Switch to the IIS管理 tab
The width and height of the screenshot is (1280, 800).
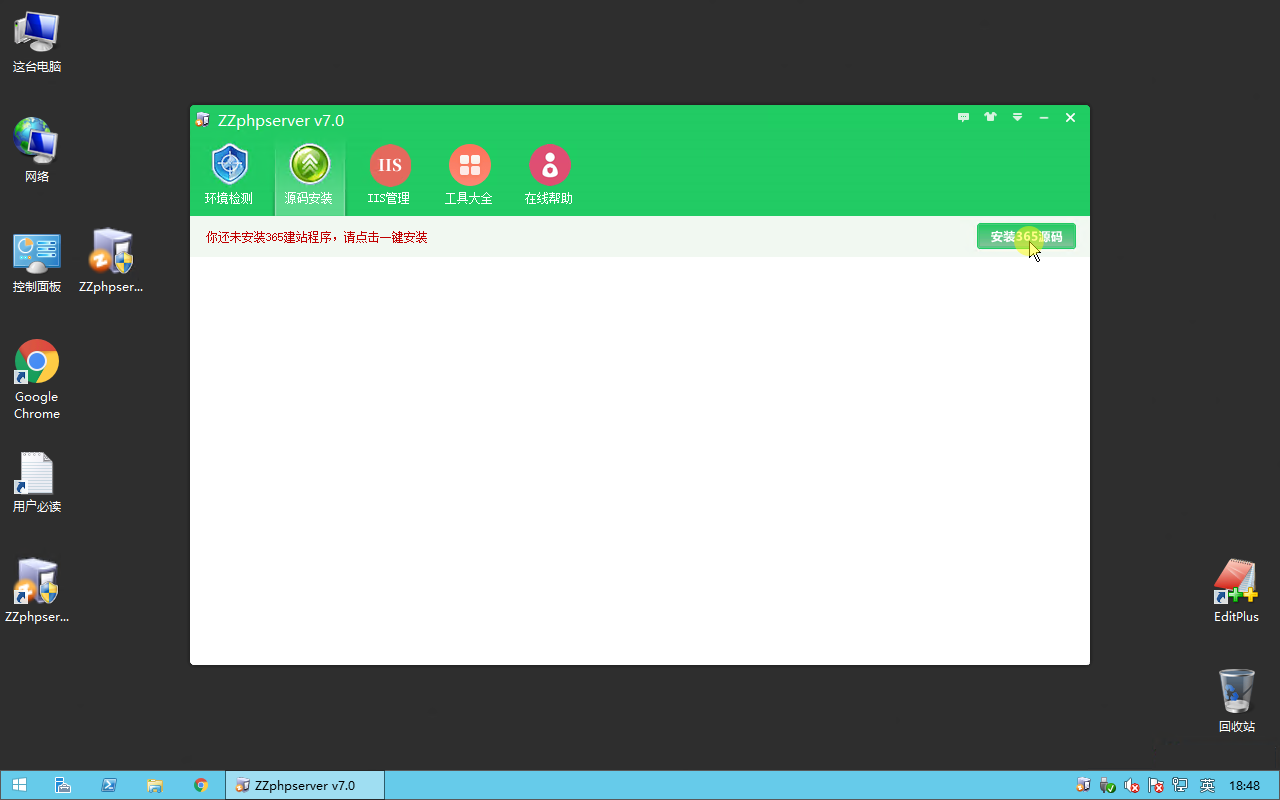pos(389,175)
